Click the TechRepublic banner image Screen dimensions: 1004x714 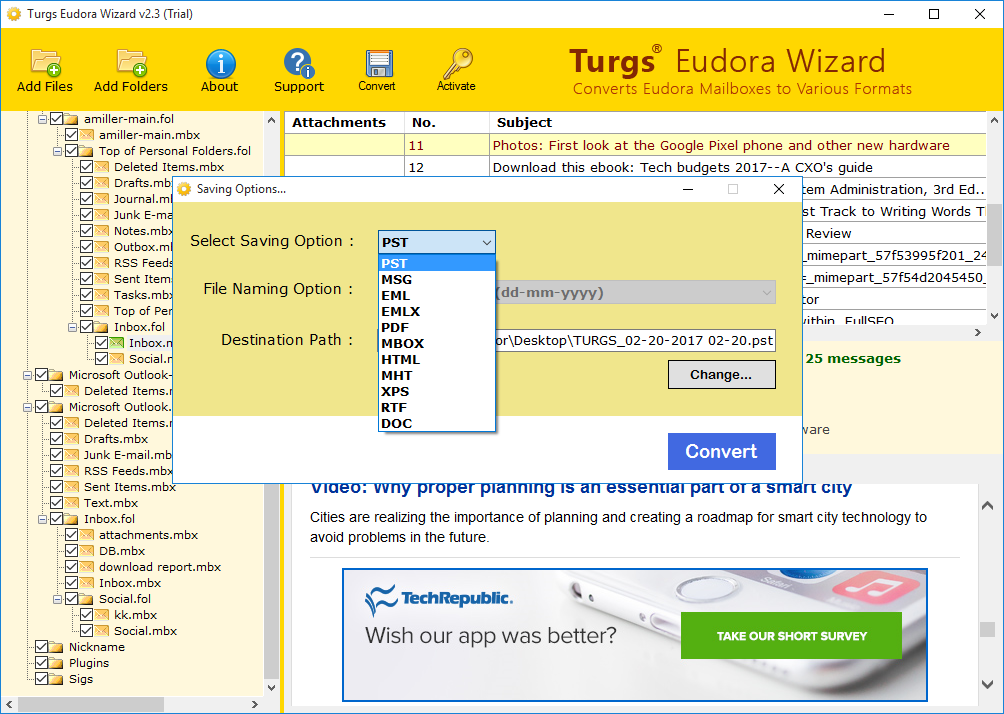coord(635,635)
